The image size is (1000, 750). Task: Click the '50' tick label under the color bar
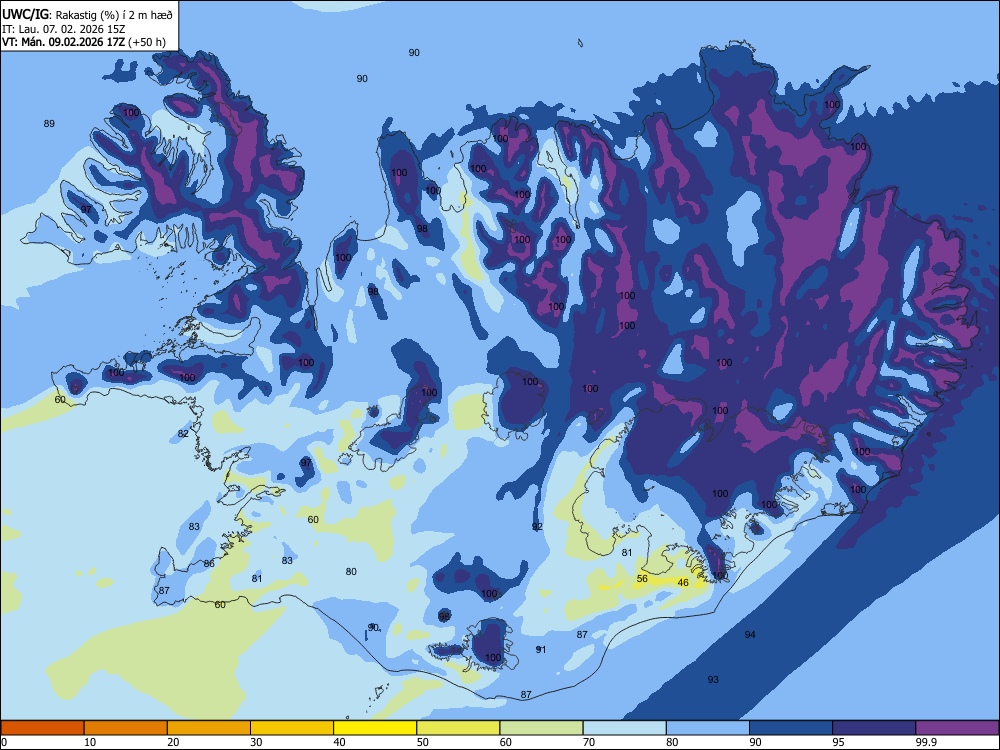(x=423, y=742)
